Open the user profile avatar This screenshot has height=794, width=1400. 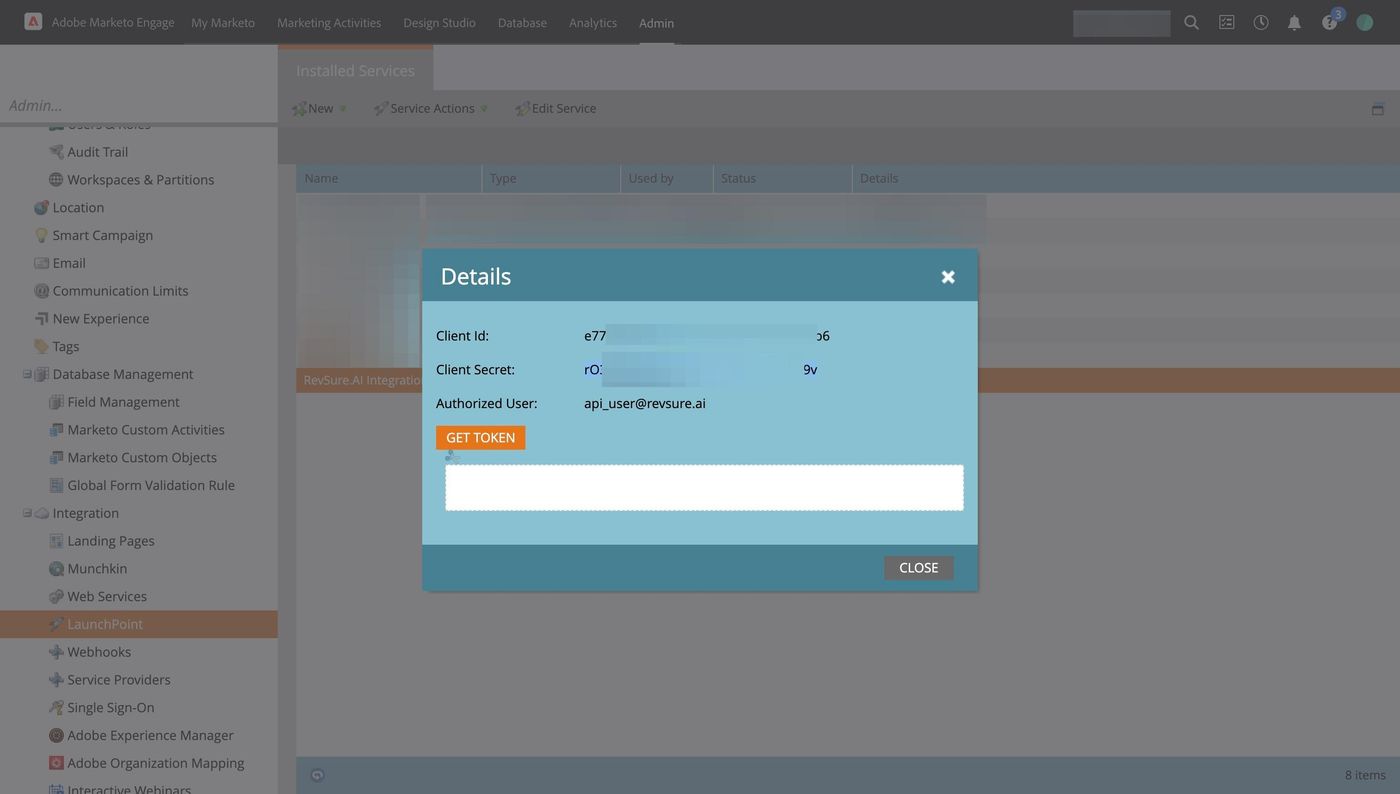pos(1364,22)
